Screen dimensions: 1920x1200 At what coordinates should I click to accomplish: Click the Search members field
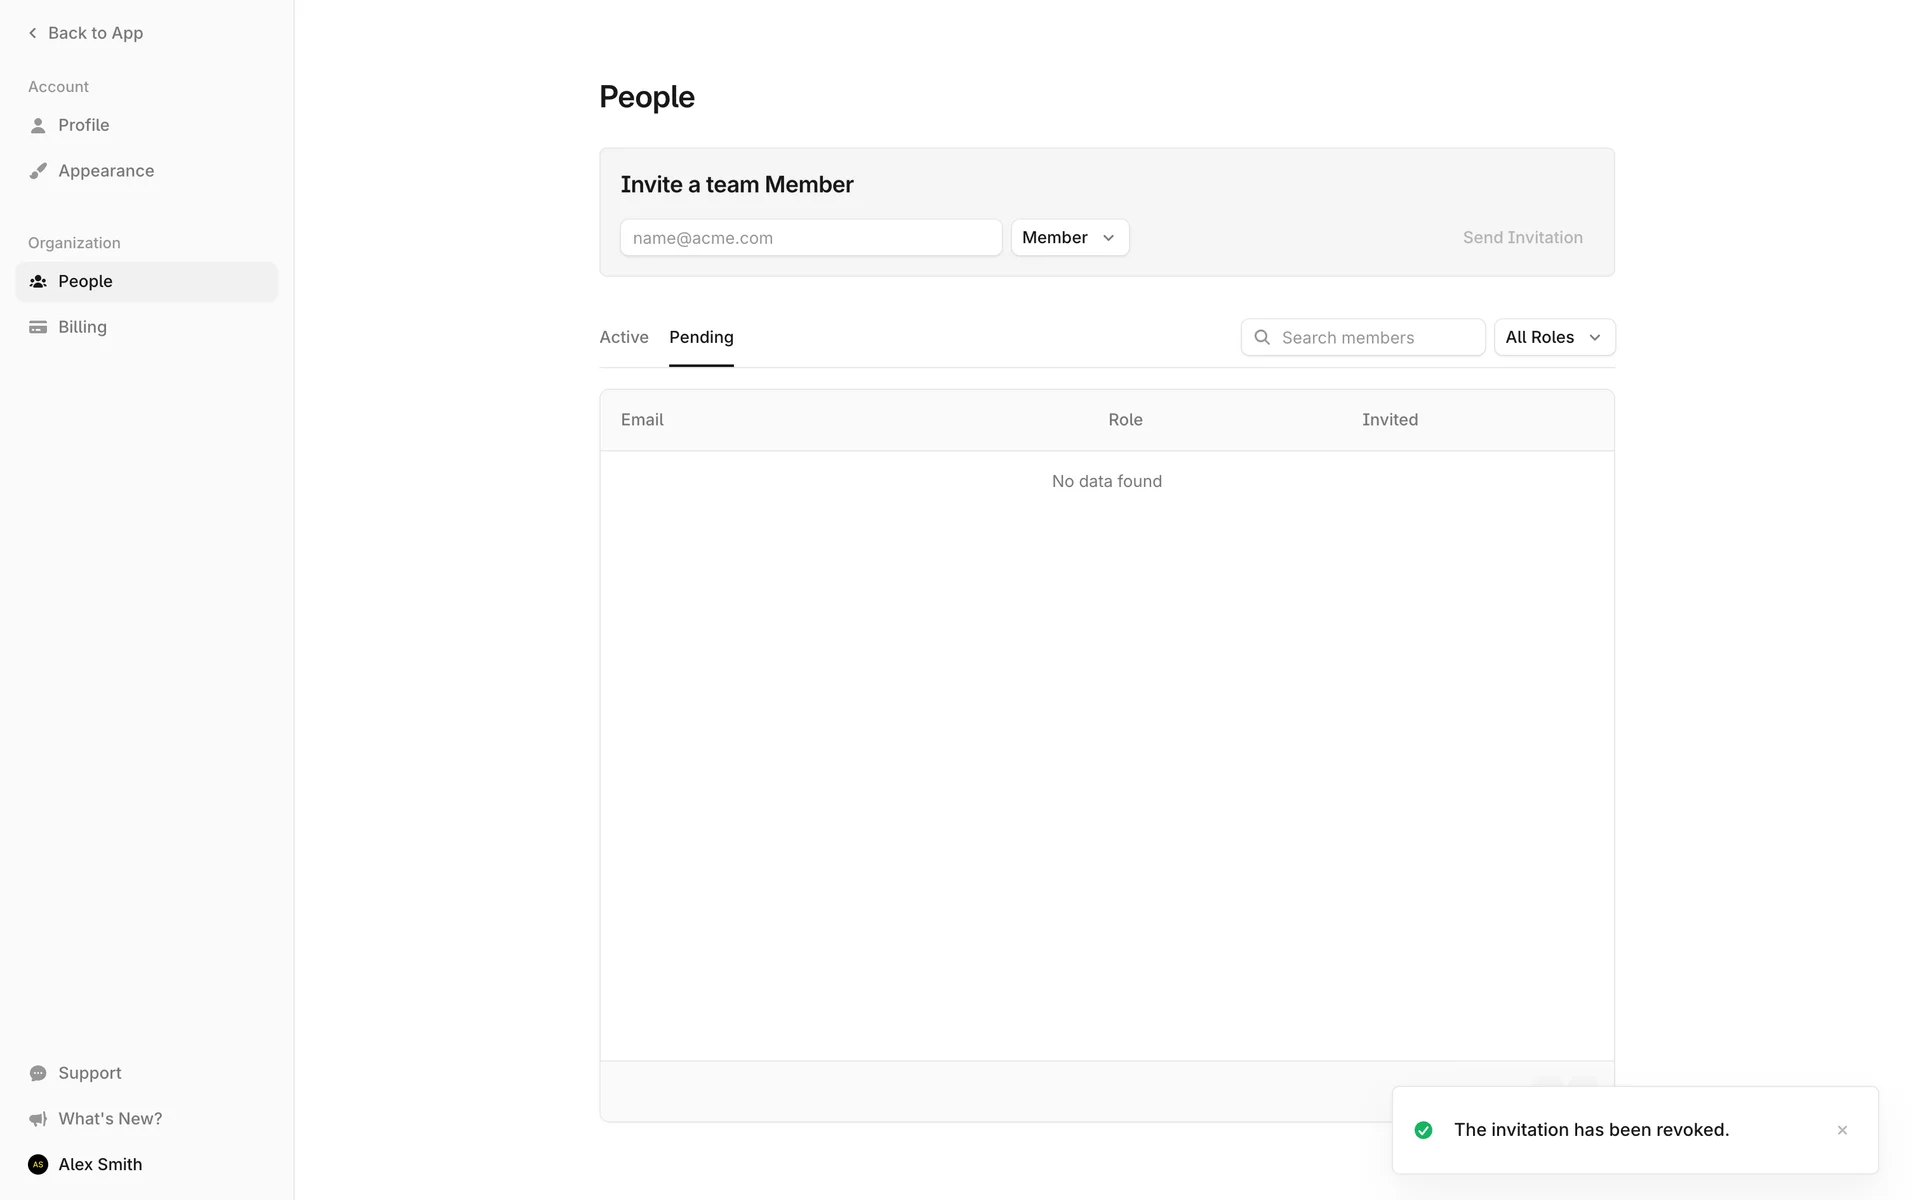tap(1375, 338)
